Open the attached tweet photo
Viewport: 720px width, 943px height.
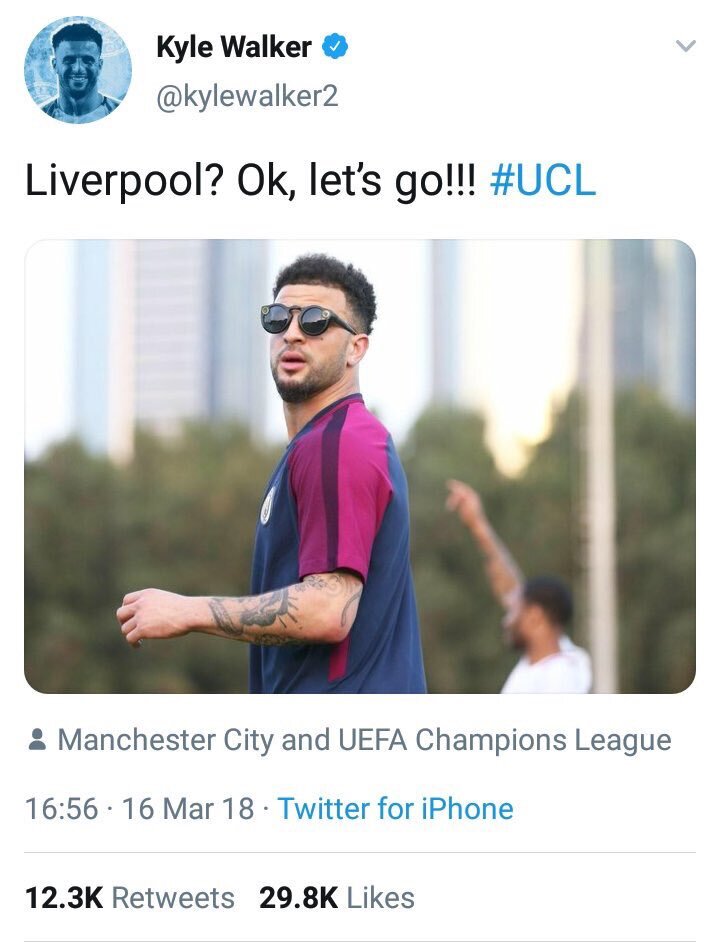point(360,466)
